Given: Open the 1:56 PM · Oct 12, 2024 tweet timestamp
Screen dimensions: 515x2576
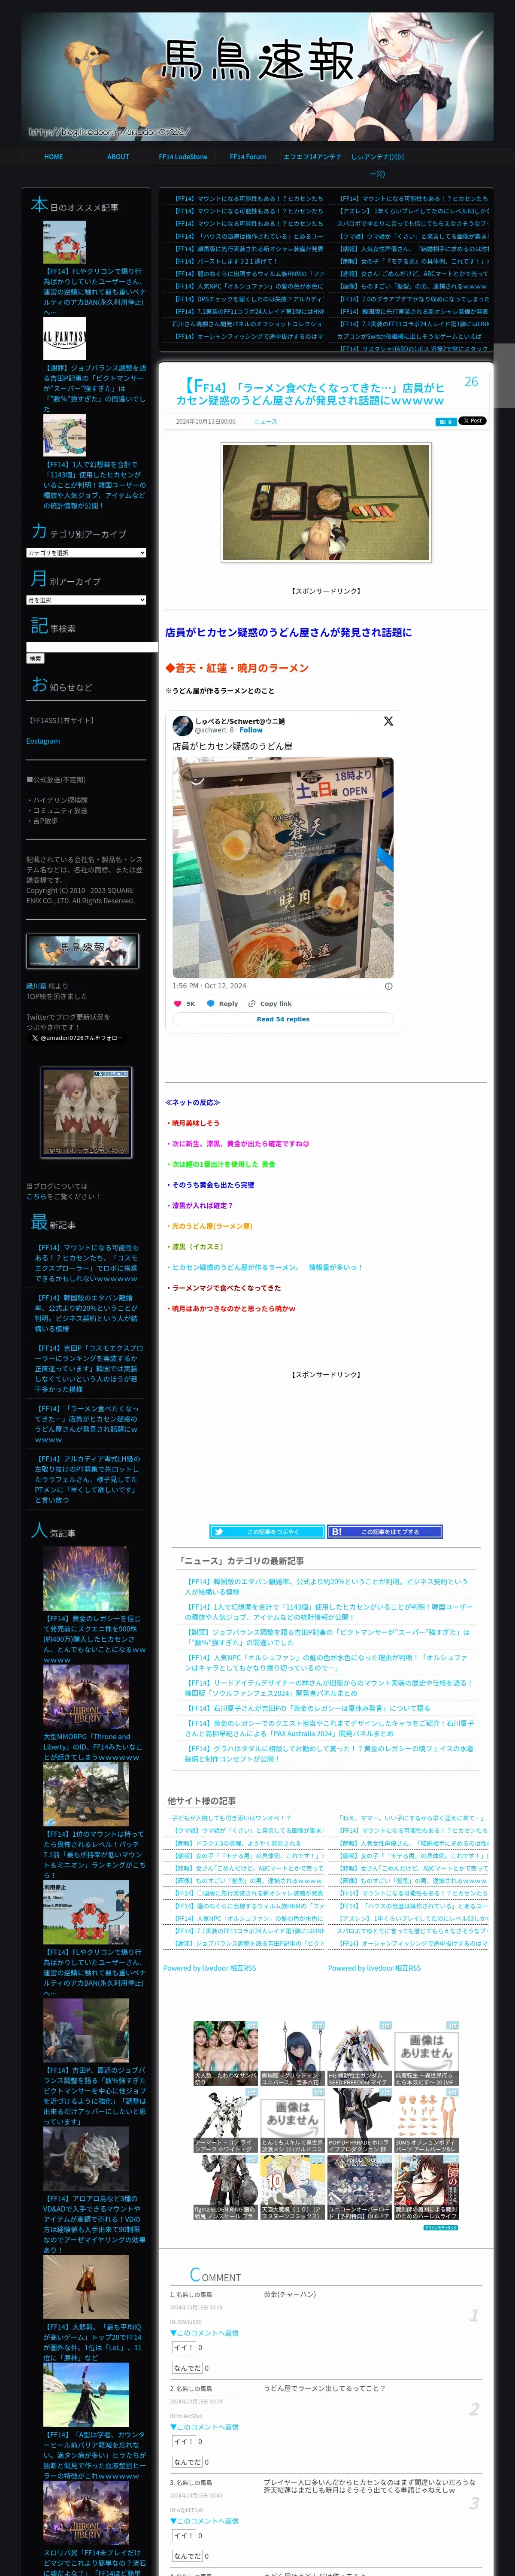Looking at the screenshot, I should pos(210,986).
